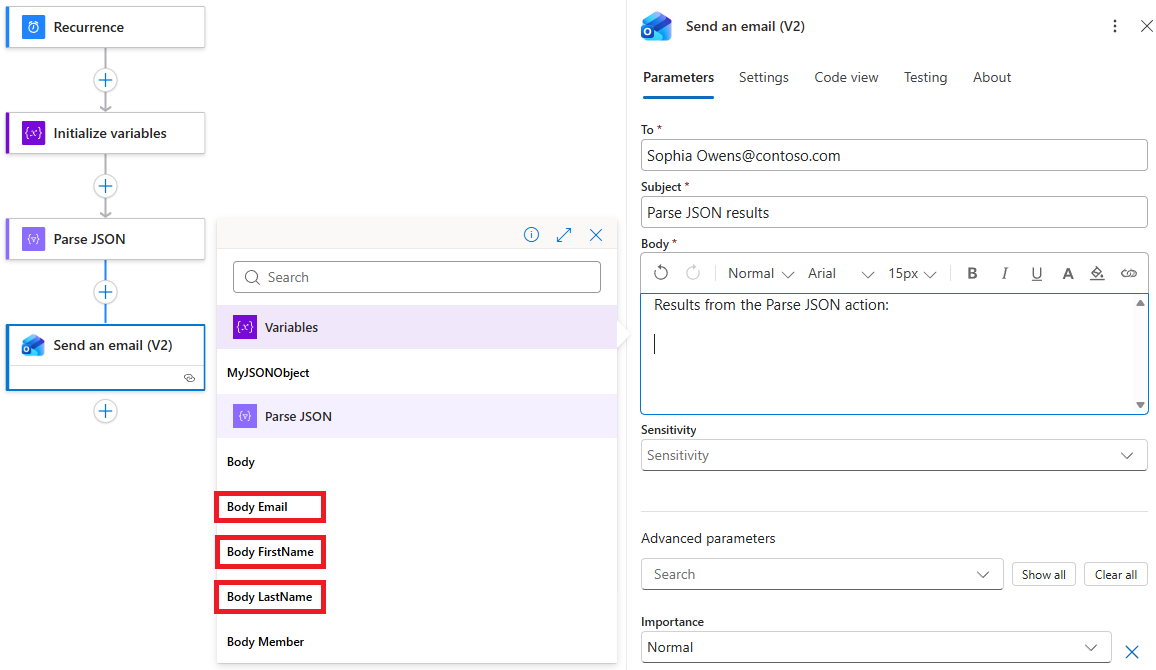1156x670 pixels.
Task: Insert the Body FirstName token
Action: point(270,552)
